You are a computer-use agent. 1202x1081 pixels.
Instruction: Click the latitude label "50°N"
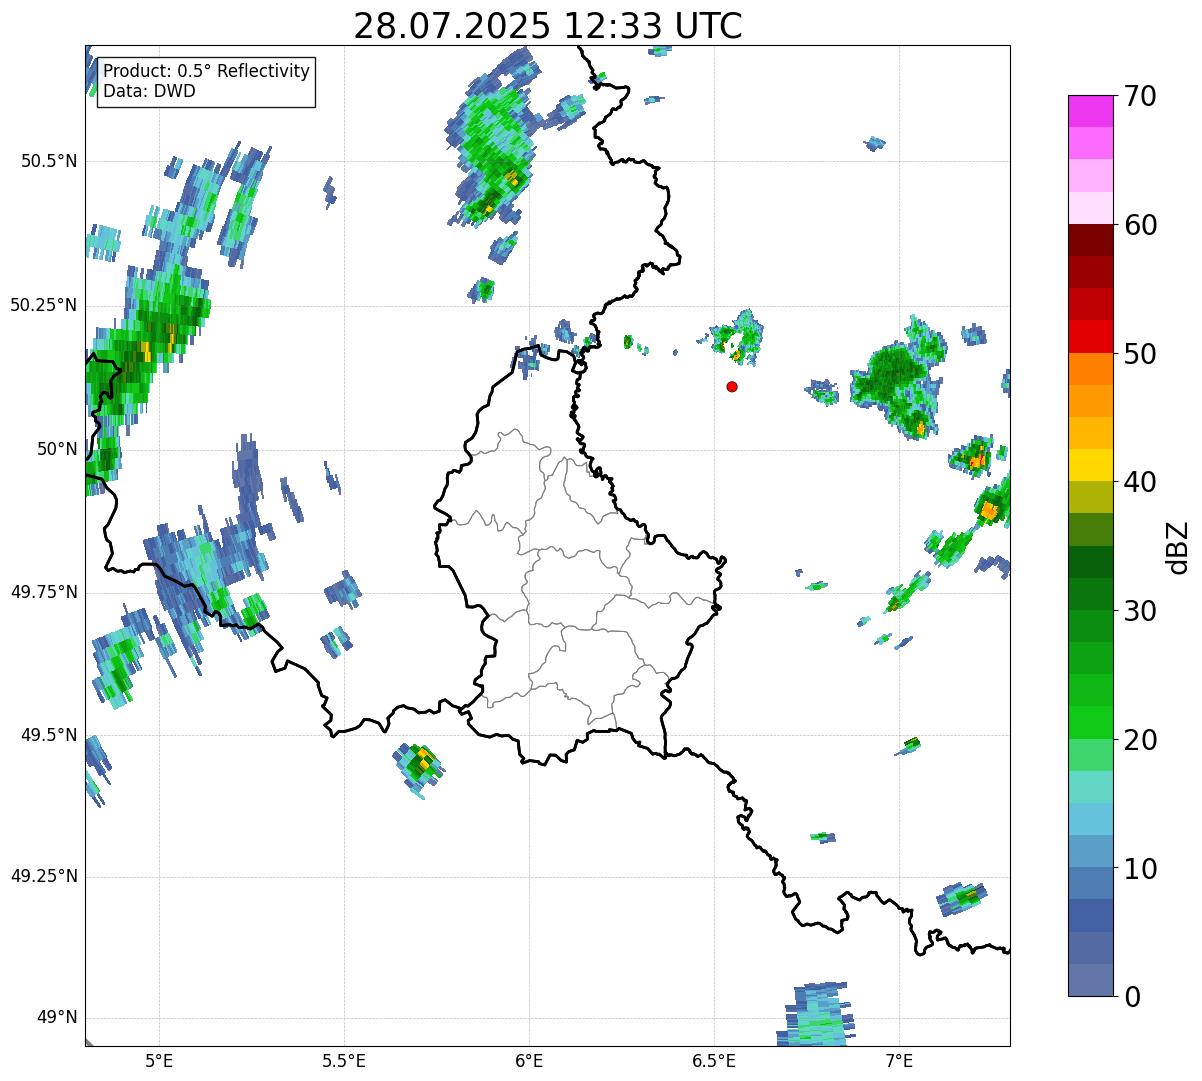[57, 449]
